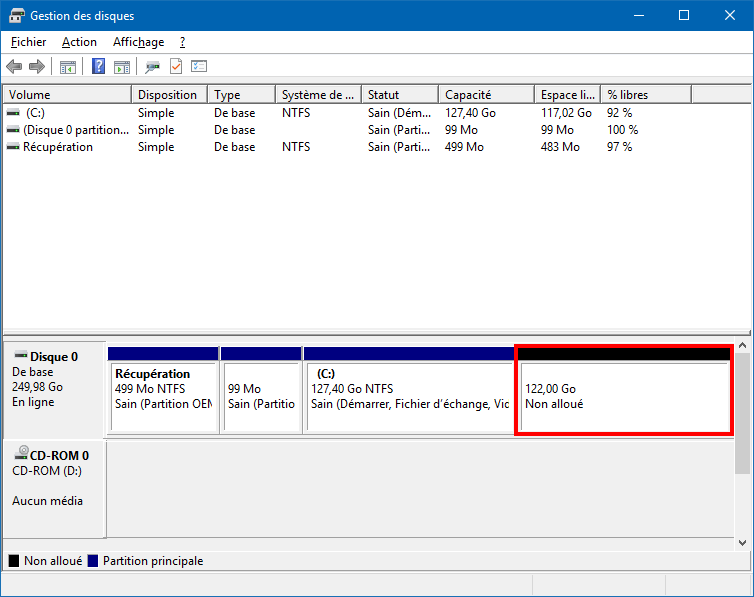Select the 99 Mo partition block
This screenshot has height=597, width=754.
[x=261, y=390]
